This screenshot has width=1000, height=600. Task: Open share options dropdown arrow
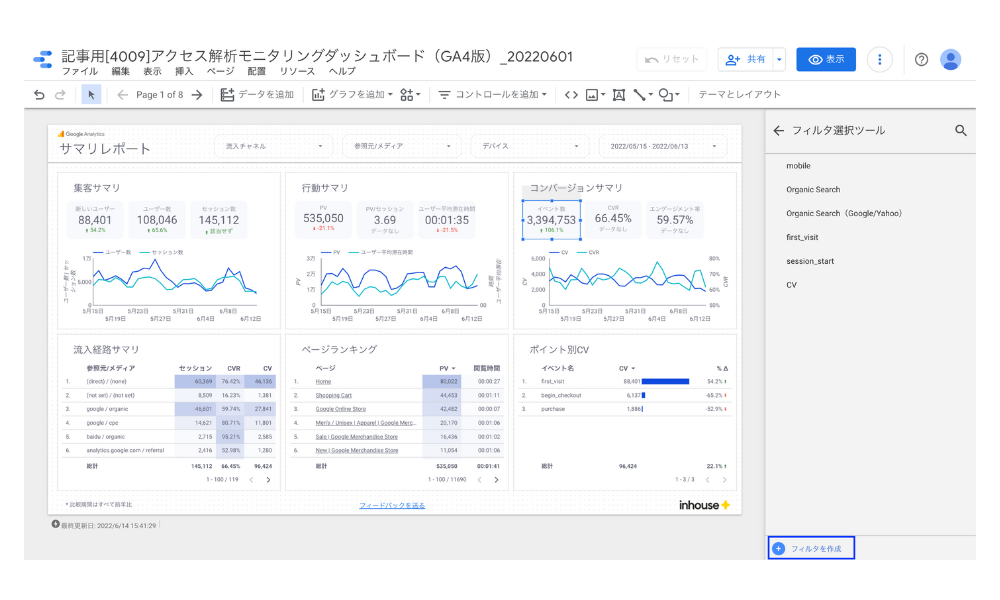779,59
